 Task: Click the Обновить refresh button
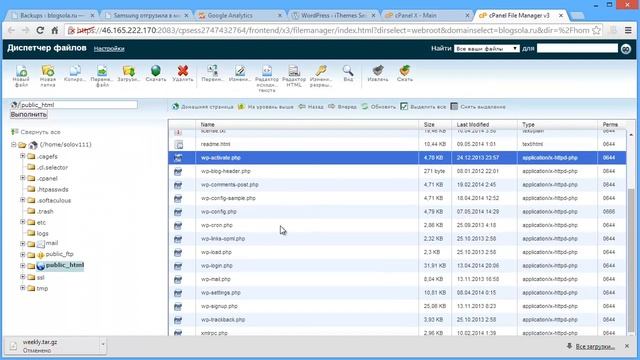pos(379,107)
